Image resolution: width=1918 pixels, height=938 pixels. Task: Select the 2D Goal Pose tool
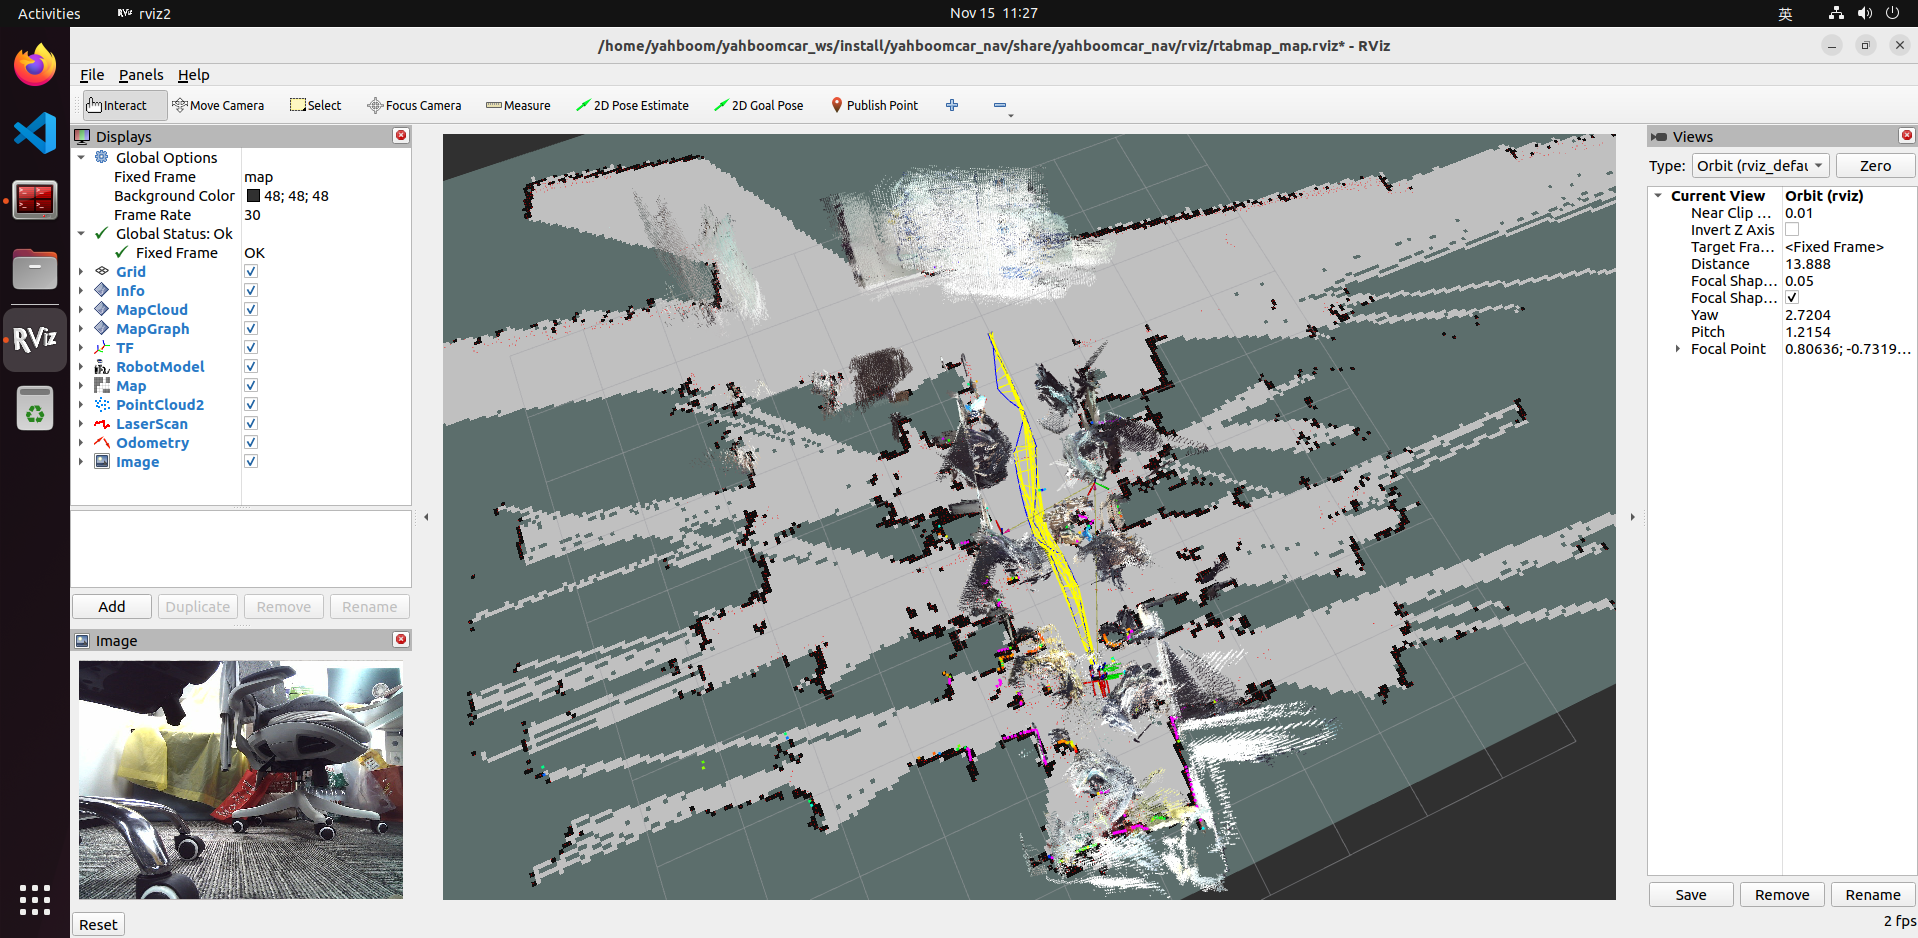click(758, 105)
